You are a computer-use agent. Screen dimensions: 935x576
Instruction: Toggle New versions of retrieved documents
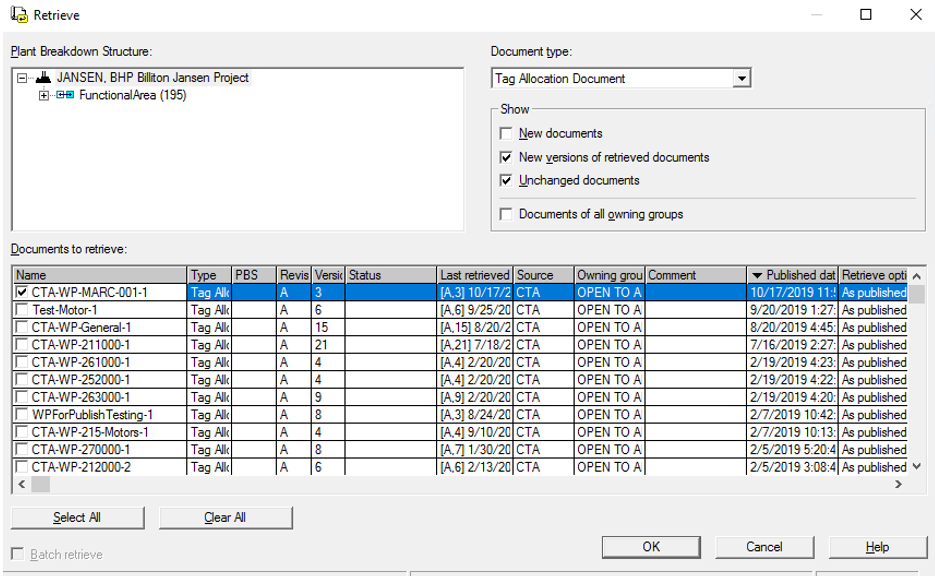(506, 158)
